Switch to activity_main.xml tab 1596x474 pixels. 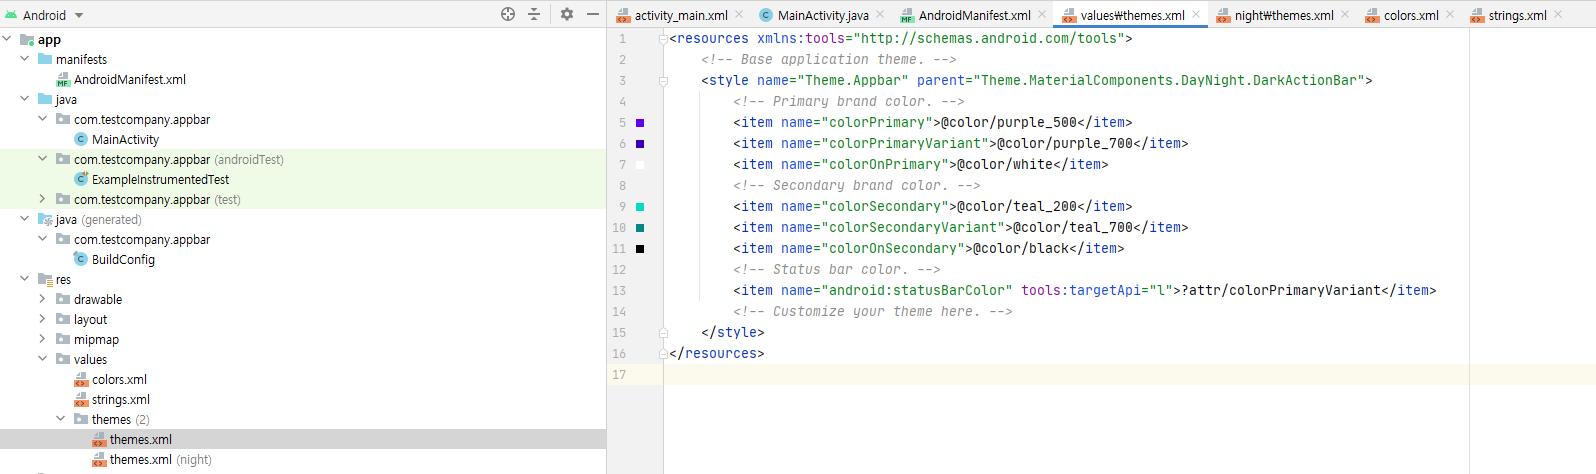point(681,15)
